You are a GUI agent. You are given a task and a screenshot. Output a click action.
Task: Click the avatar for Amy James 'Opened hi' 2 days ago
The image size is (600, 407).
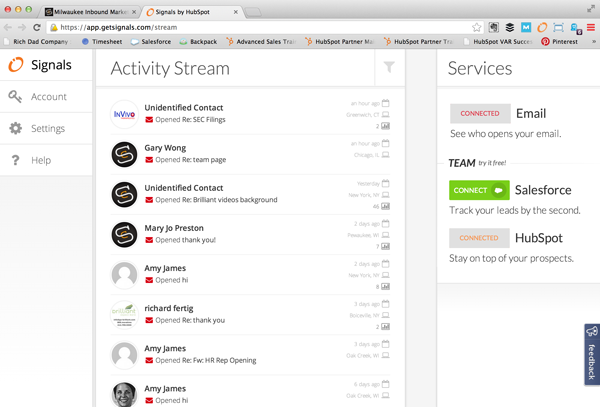pyautogui.click(x=124, y=275)
